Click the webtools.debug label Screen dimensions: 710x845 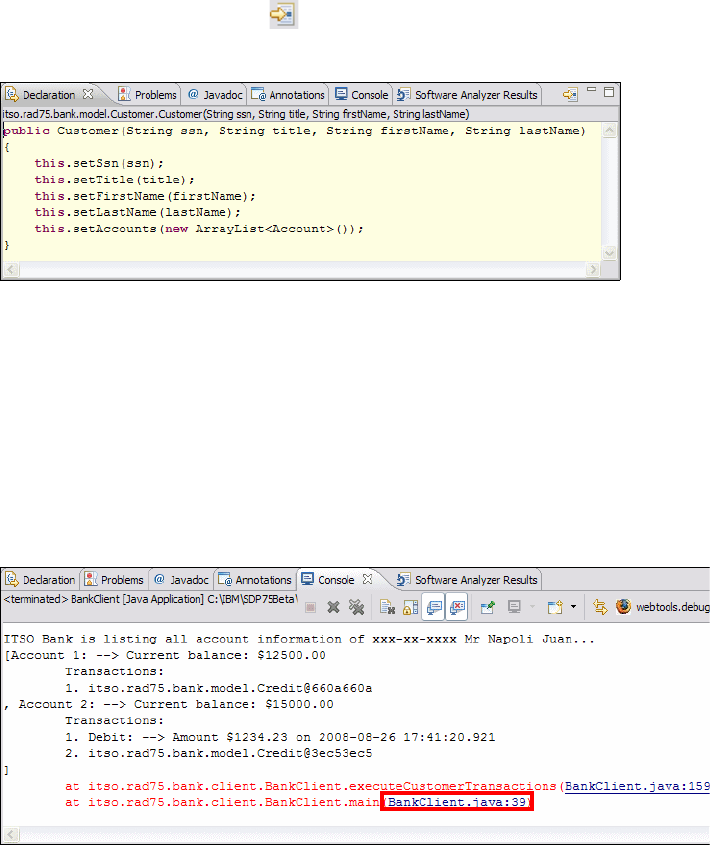[x=672, y=607]
